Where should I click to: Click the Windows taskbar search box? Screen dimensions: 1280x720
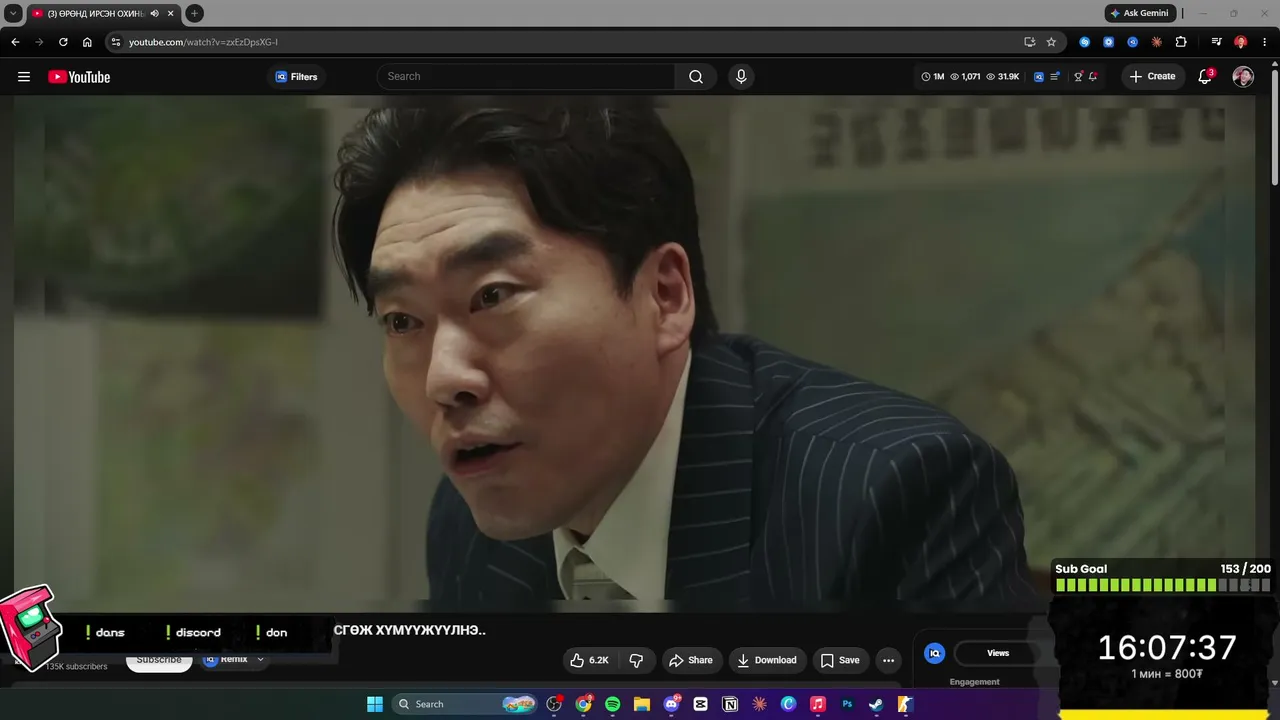tap(466, 704)
